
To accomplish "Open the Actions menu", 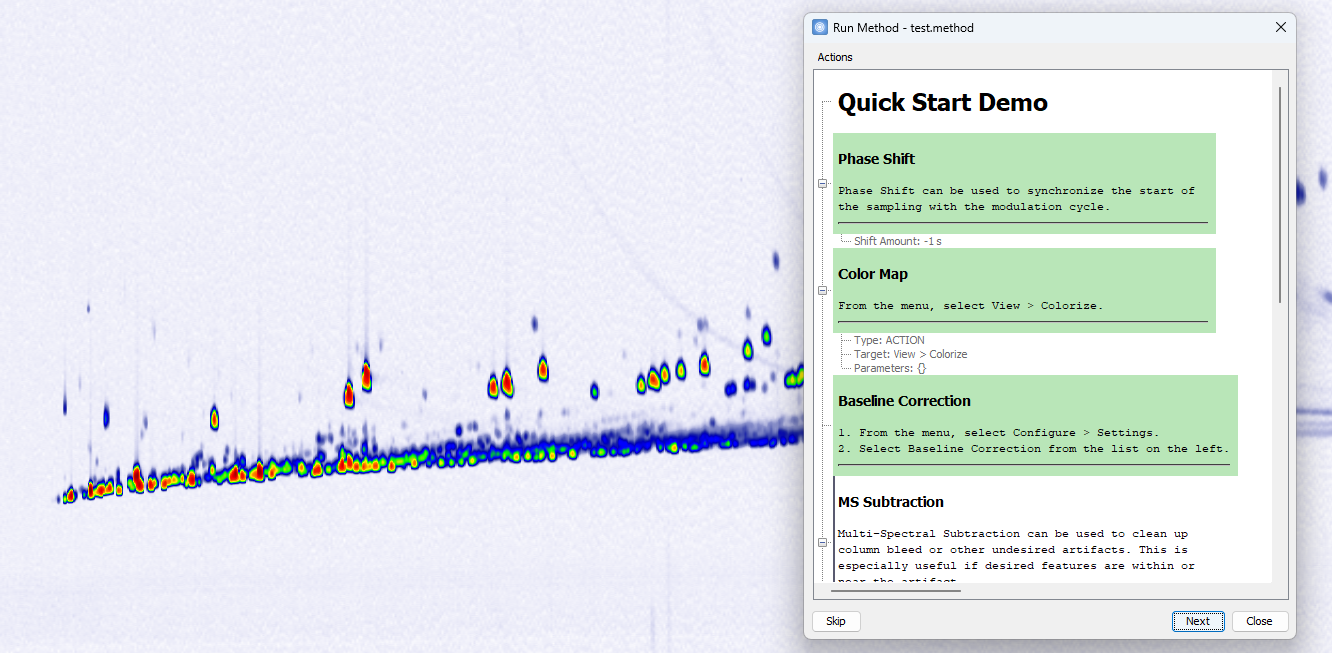I will (835, 57).
